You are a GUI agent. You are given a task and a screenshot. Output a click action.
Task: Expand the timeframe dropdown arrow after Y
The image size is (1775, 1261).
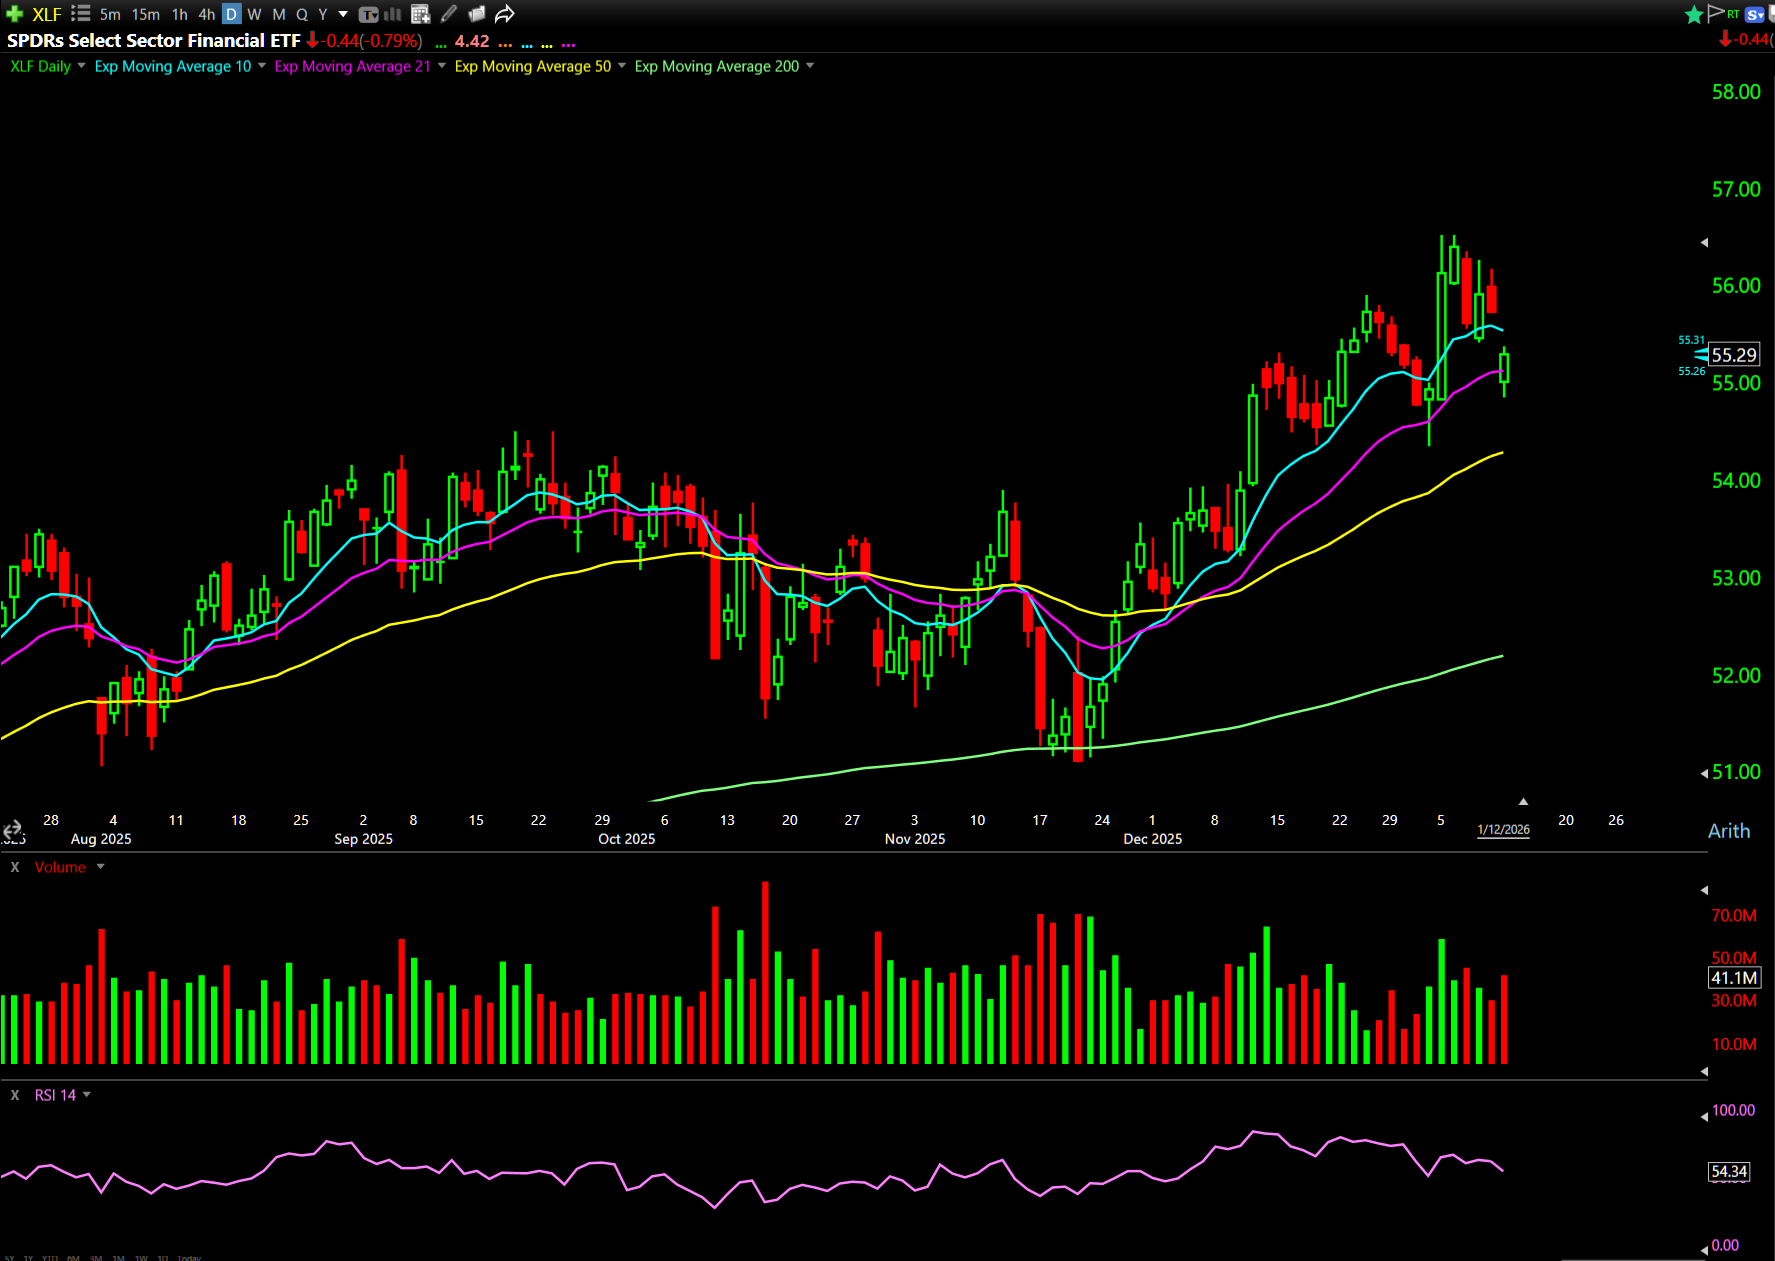(x=343, y=14)
